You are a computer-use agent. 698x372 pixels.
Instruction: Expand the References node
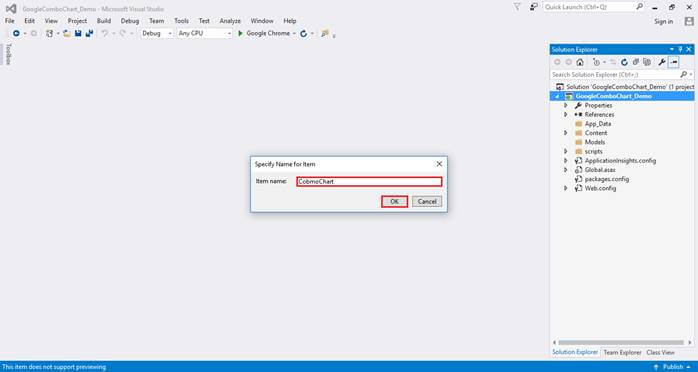point(566,115)
